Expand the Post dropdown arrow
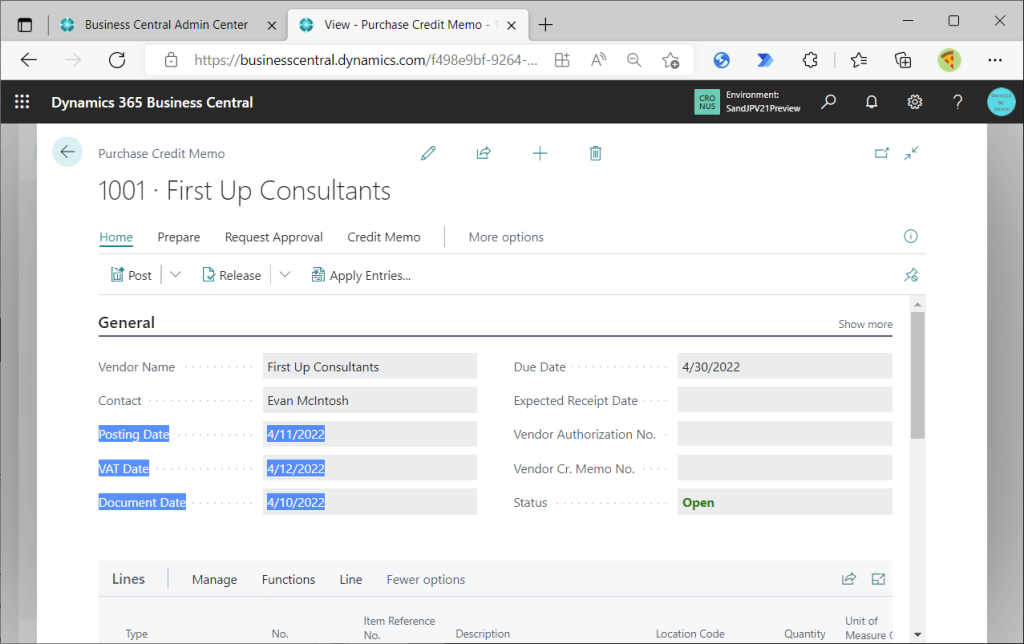This screenshot has height=644, width=1024. [175, 275]
